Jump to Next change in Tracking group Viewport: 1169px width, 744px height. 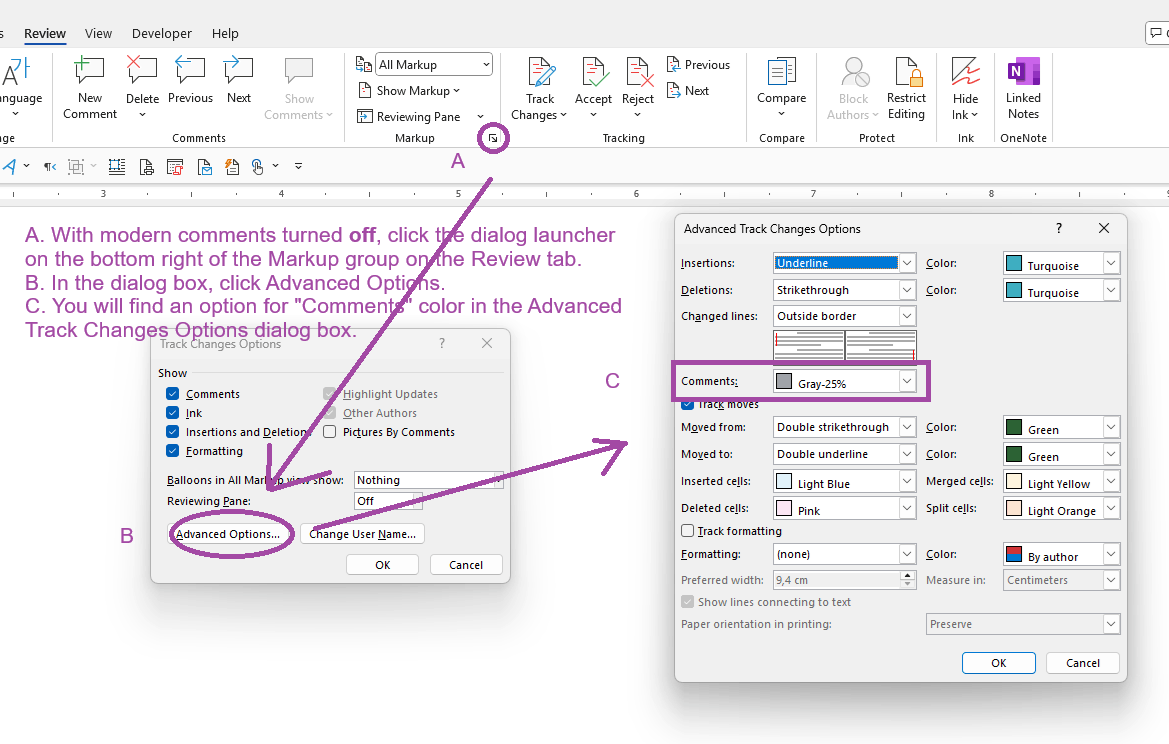click(x=687, y=90)
